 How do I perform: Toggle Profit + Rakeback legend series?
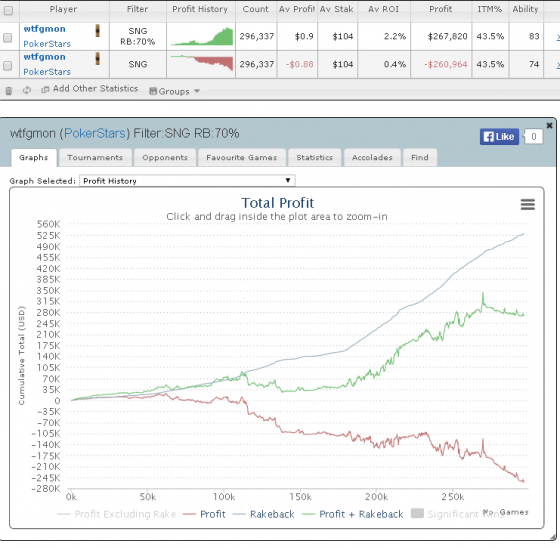pos(352,514)
